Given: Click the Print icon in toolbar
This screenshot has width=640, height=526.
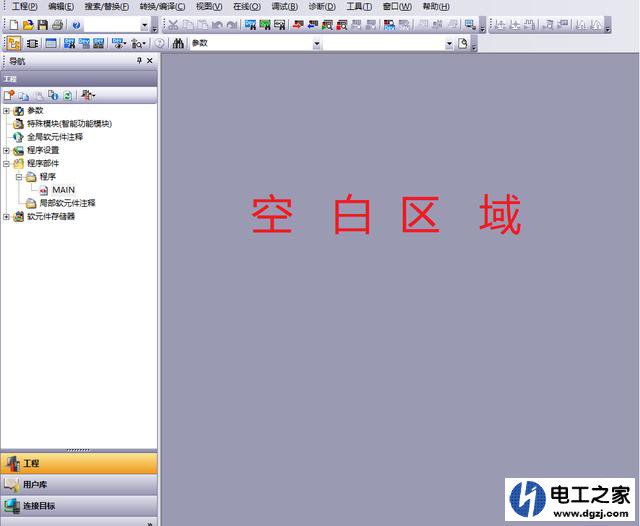Looking at the screenshot, I should [57, 24].
